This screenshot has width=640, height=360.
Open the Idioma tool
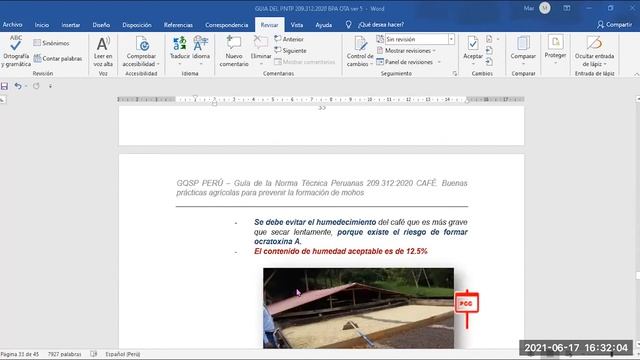coord(201,50)
